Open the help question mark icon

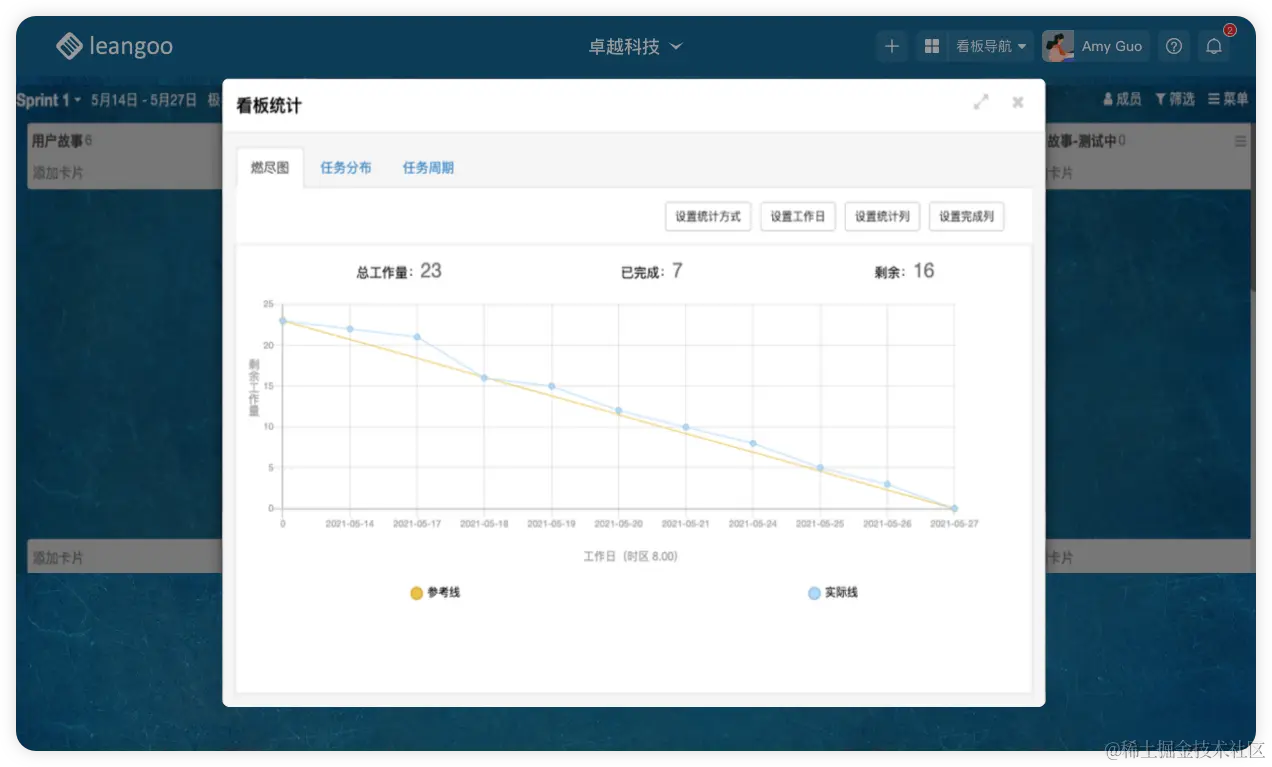(1175, 46)
